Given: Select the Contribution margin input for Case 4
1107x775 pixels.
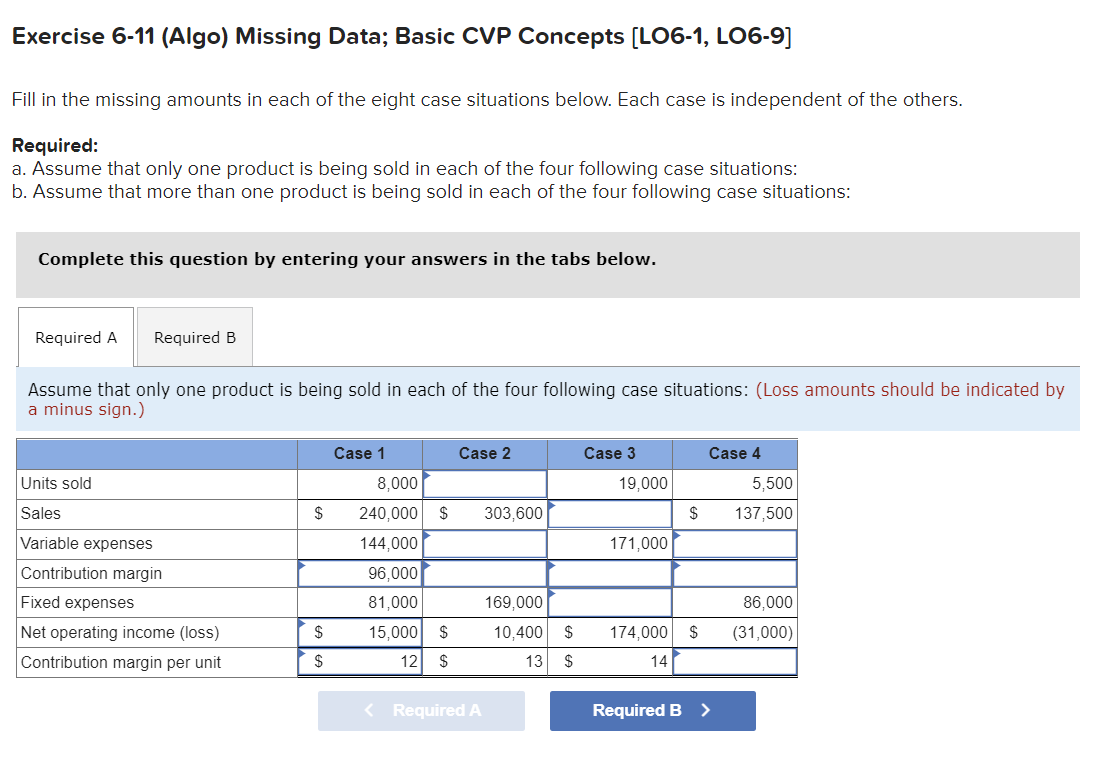Looking at the screenshot, I should pos(735,573).
